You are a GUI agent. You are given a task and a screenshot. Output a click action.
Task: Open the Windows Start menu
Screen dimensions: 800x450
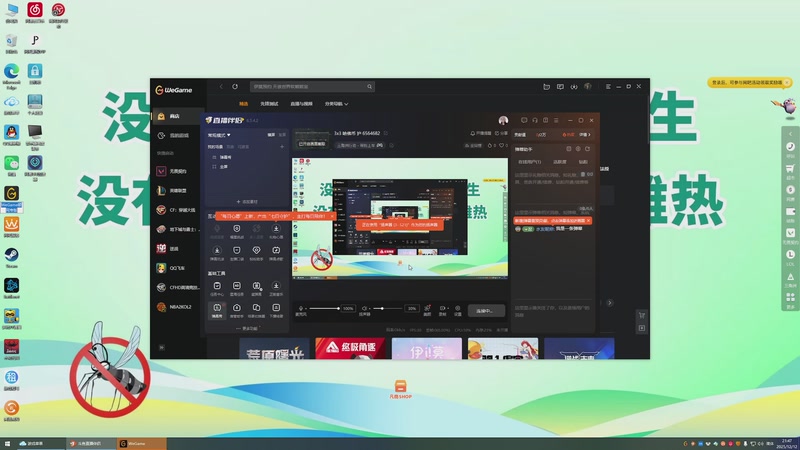coord(7,444)
